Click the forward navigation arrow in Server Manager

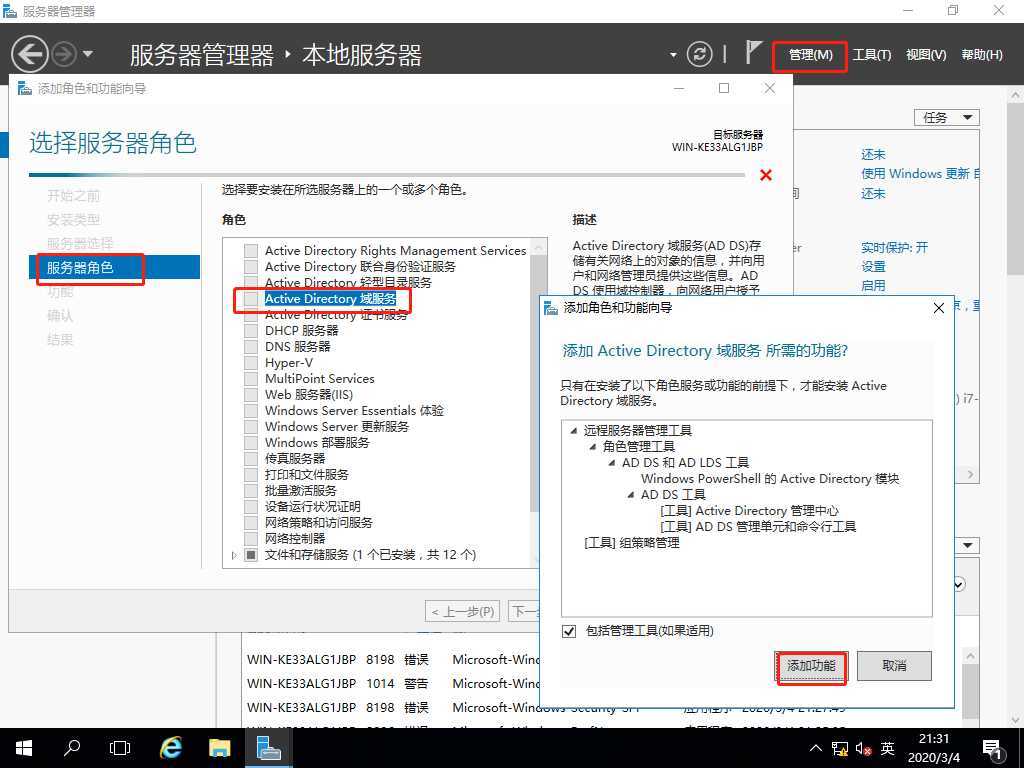(x=64, y=54)
